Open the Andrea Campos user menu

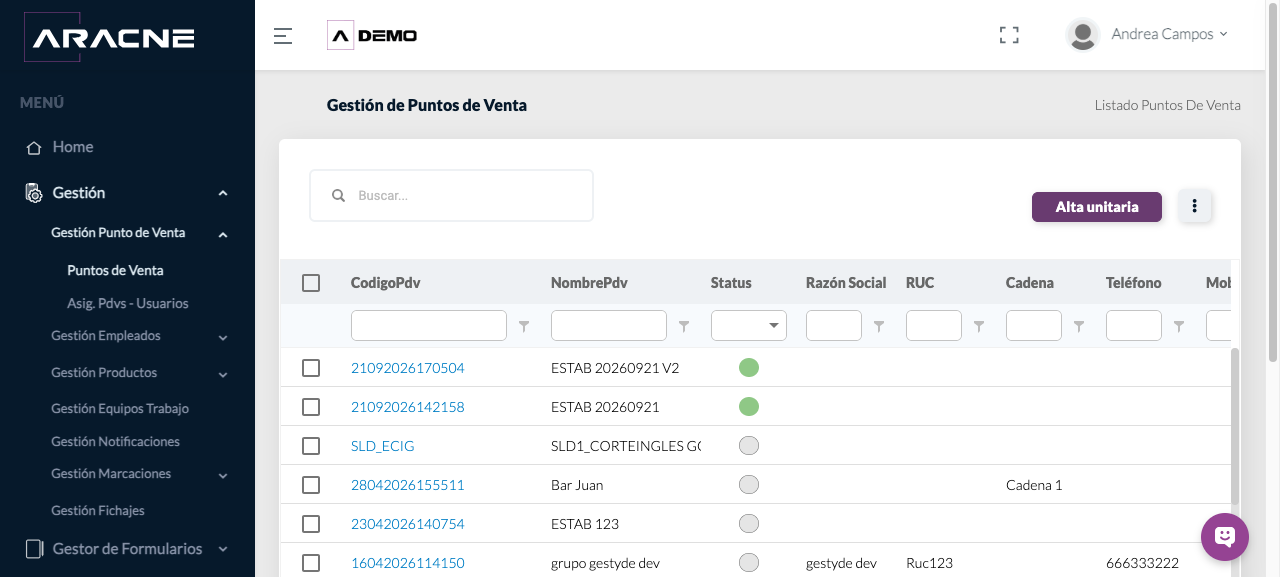point(1169,34)
